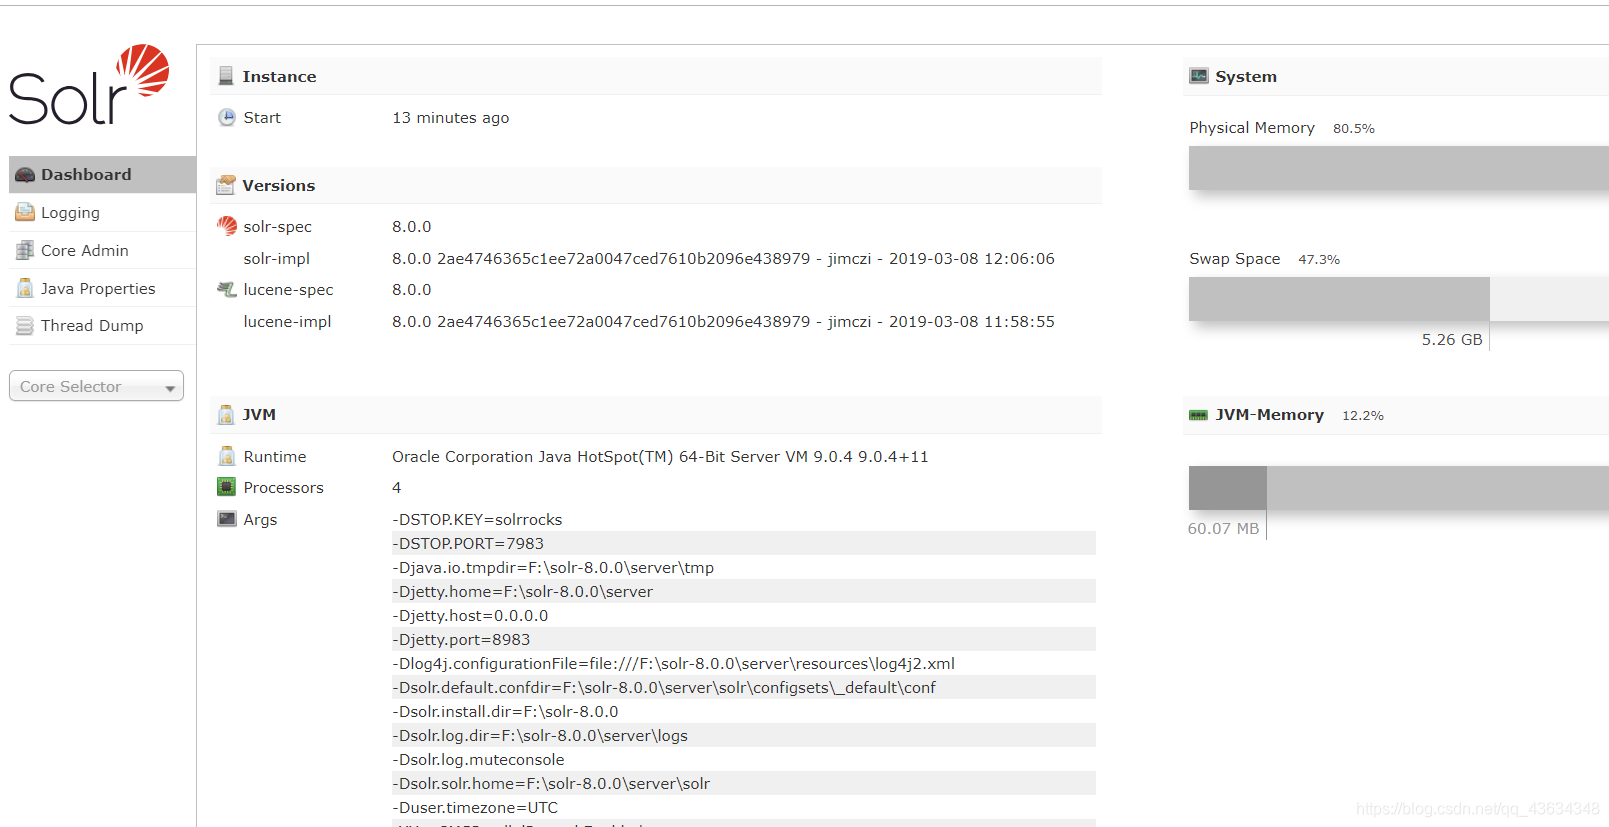Click the Dashboard gauge icon
1609x827 pixels.
click(x=25, y=175)
